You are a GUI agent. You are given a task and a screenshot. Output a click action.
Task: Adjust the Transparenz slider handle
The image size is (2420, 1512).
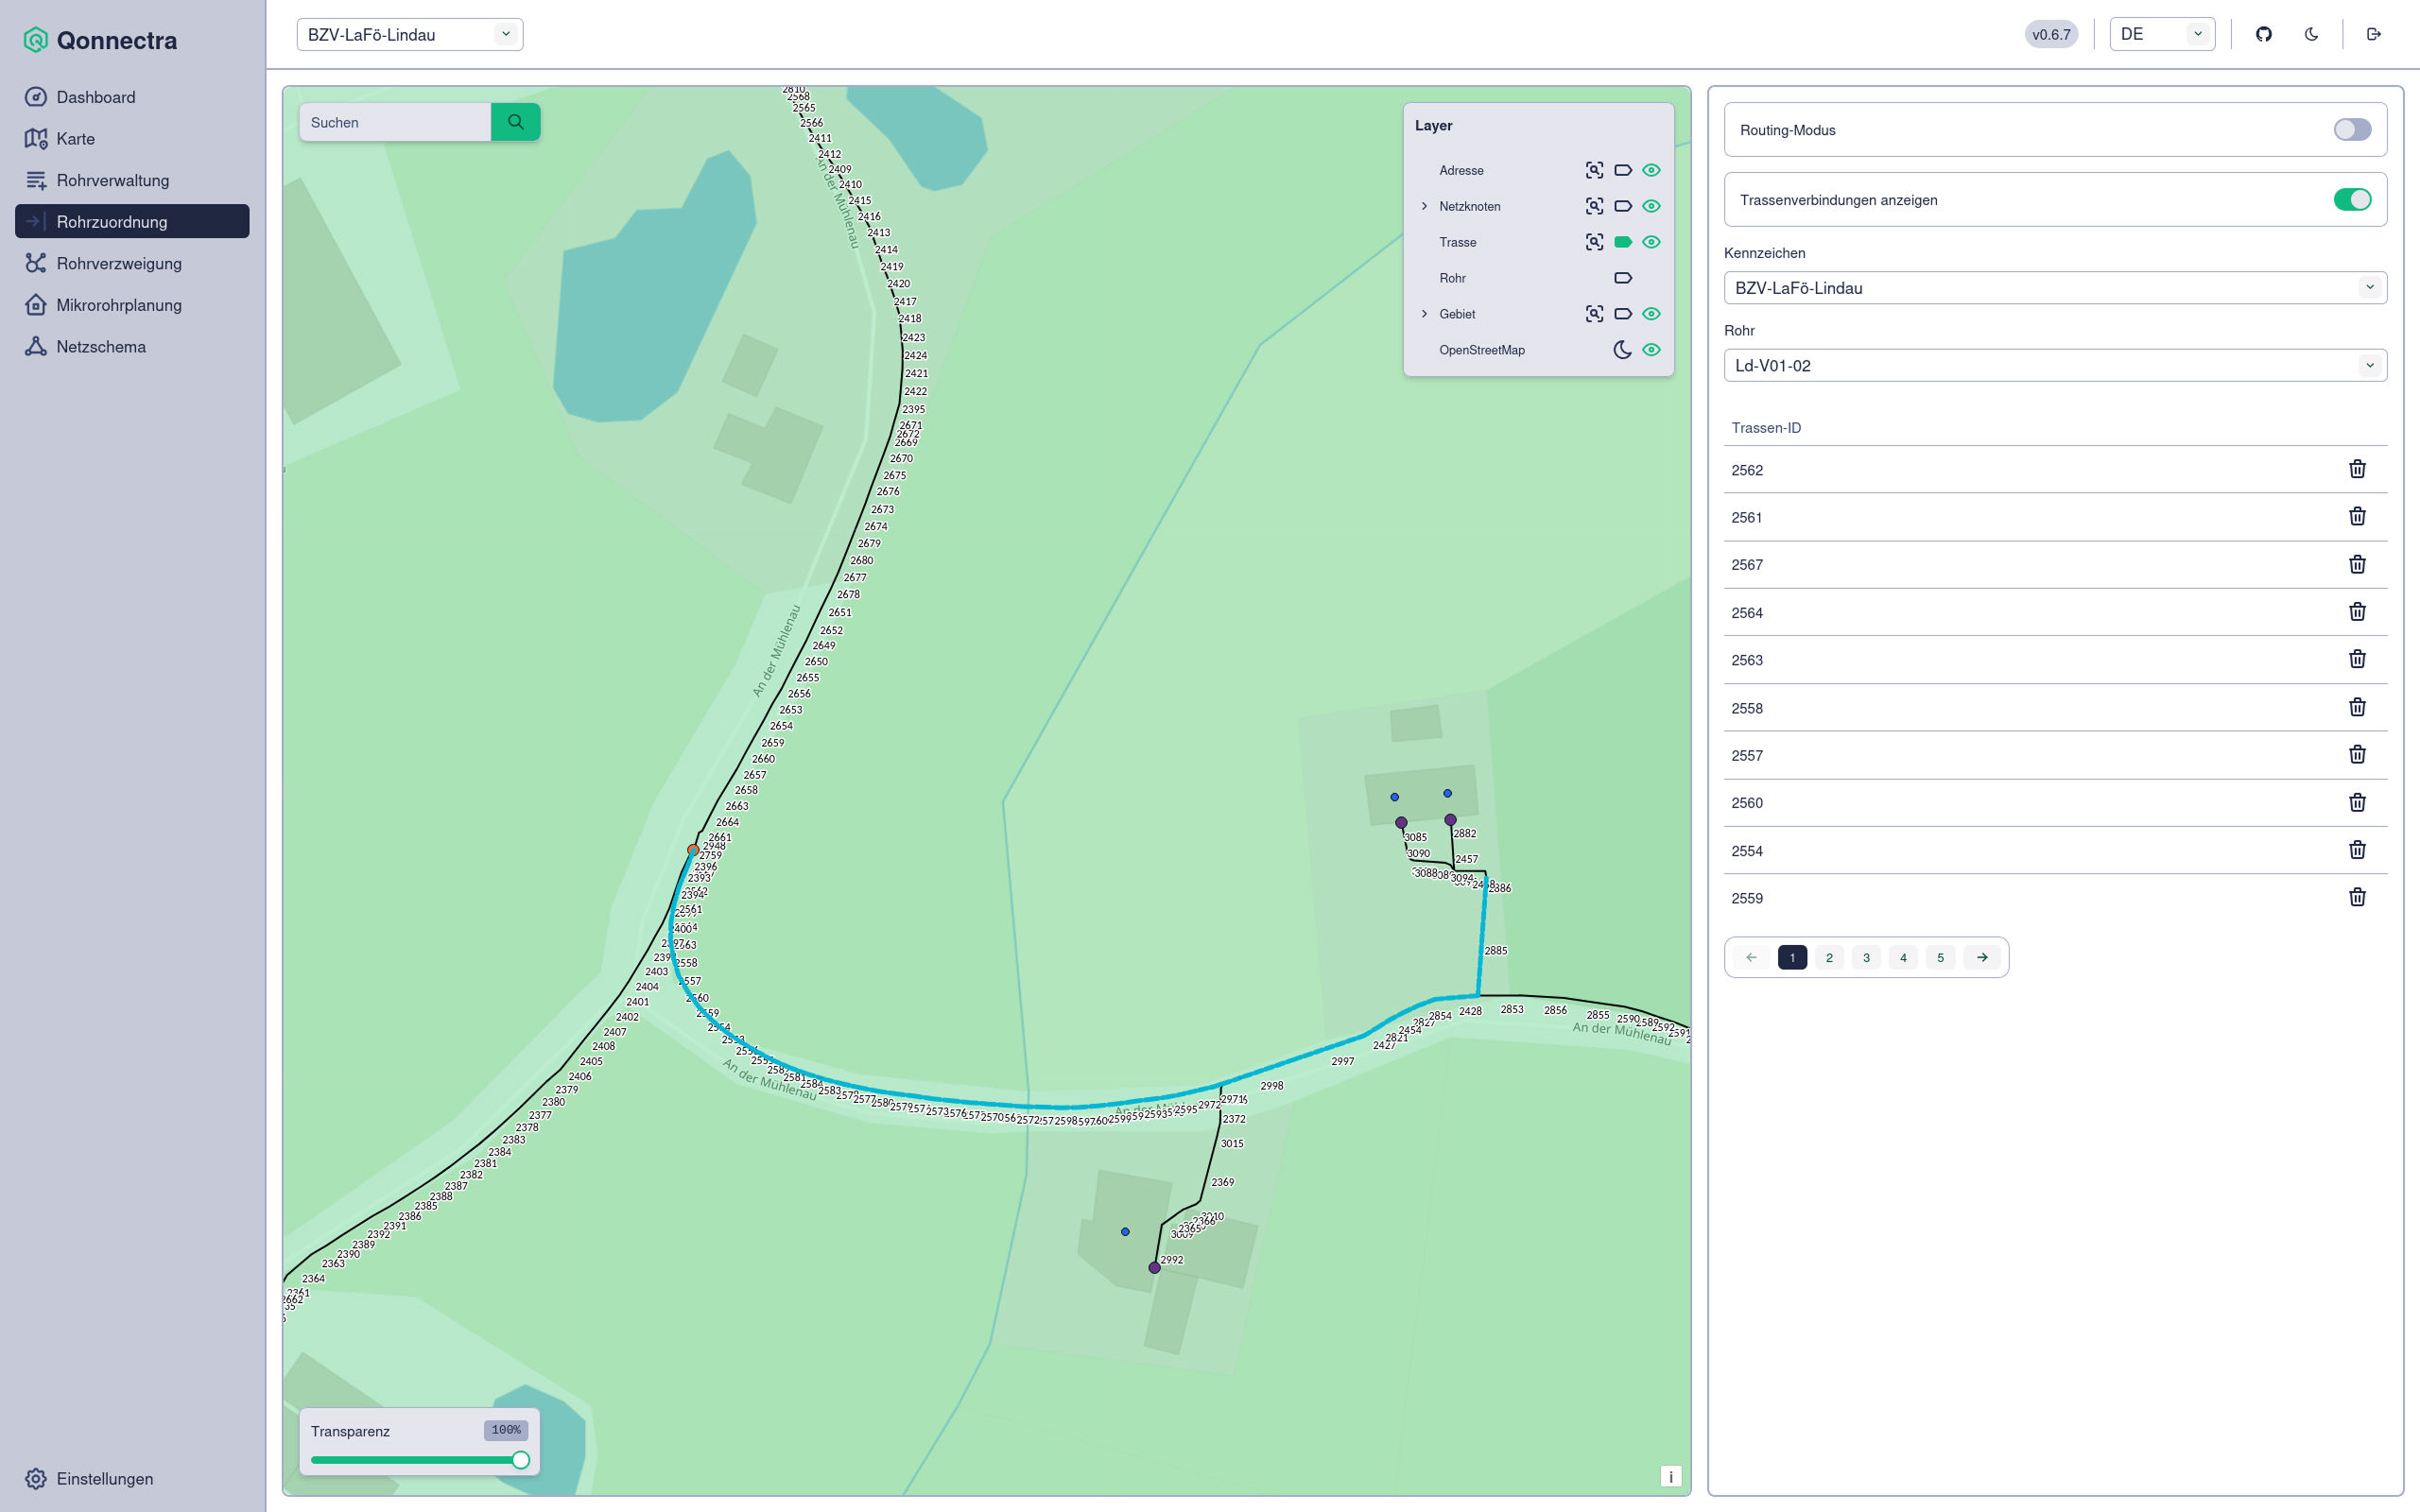(x=520, y=1459)
